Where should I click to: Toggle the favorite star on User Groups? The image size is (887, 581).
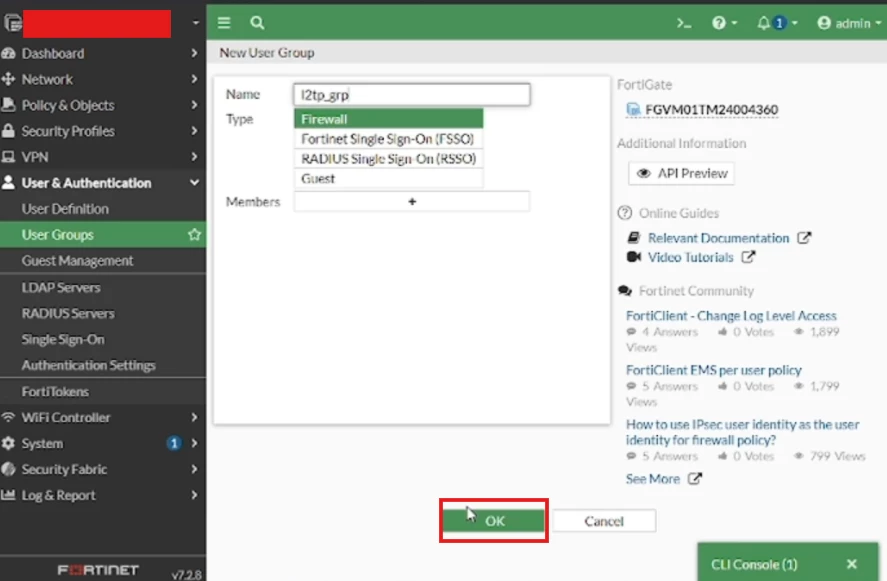tap(195, 234)
